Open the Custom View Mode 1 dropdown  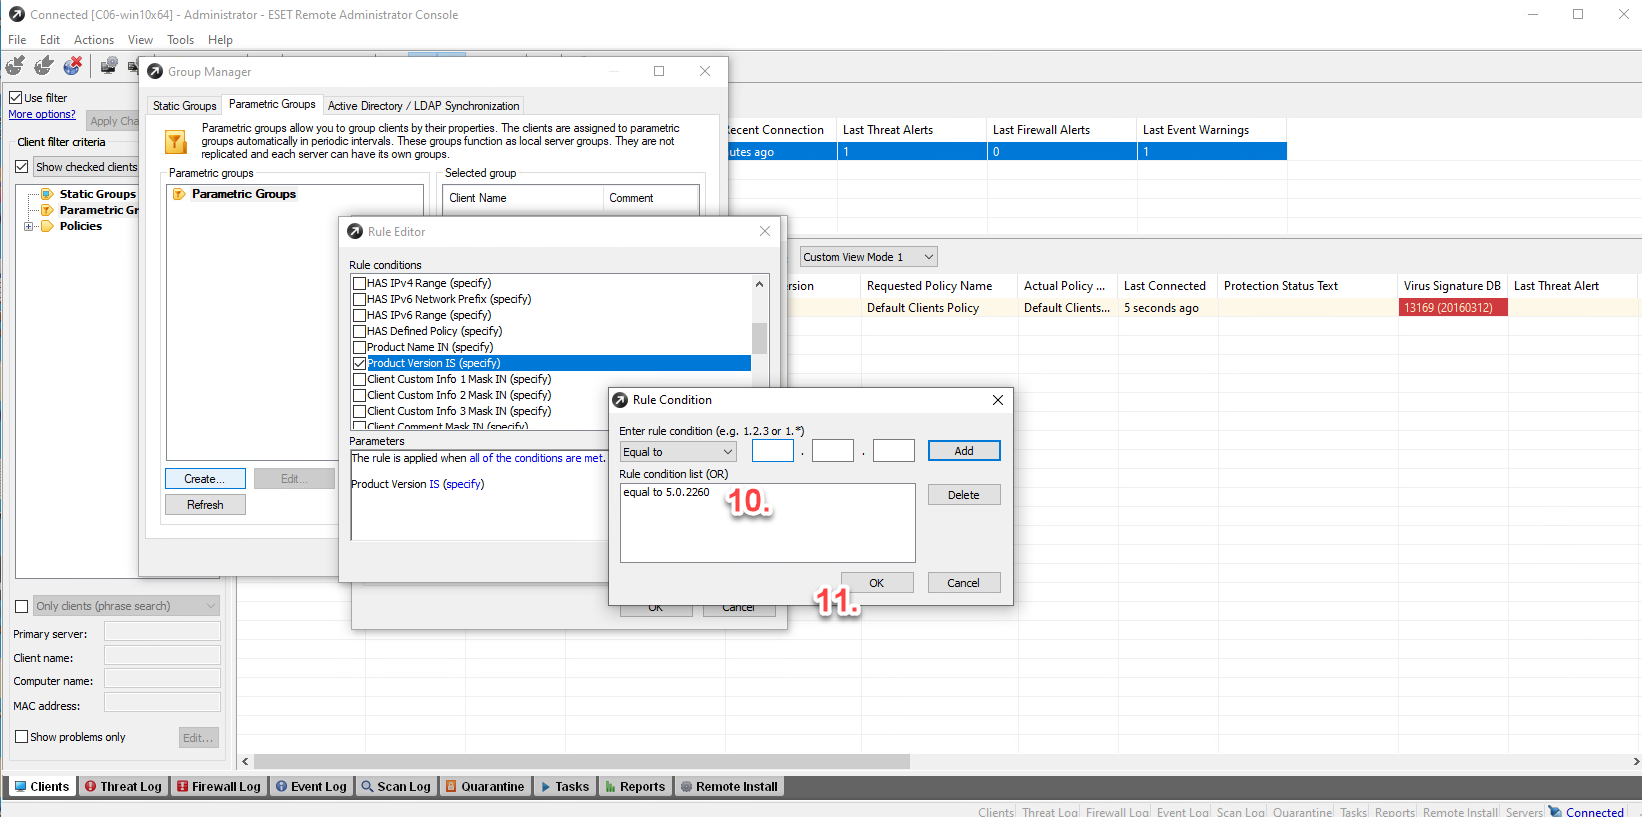(868, 257)
